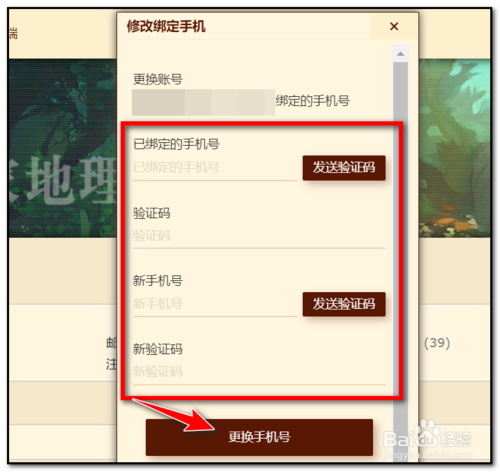The height and width of the screenshot is (472, 500).
Task: Click the forest banner image right of dialog
Action: pos(454,148)
